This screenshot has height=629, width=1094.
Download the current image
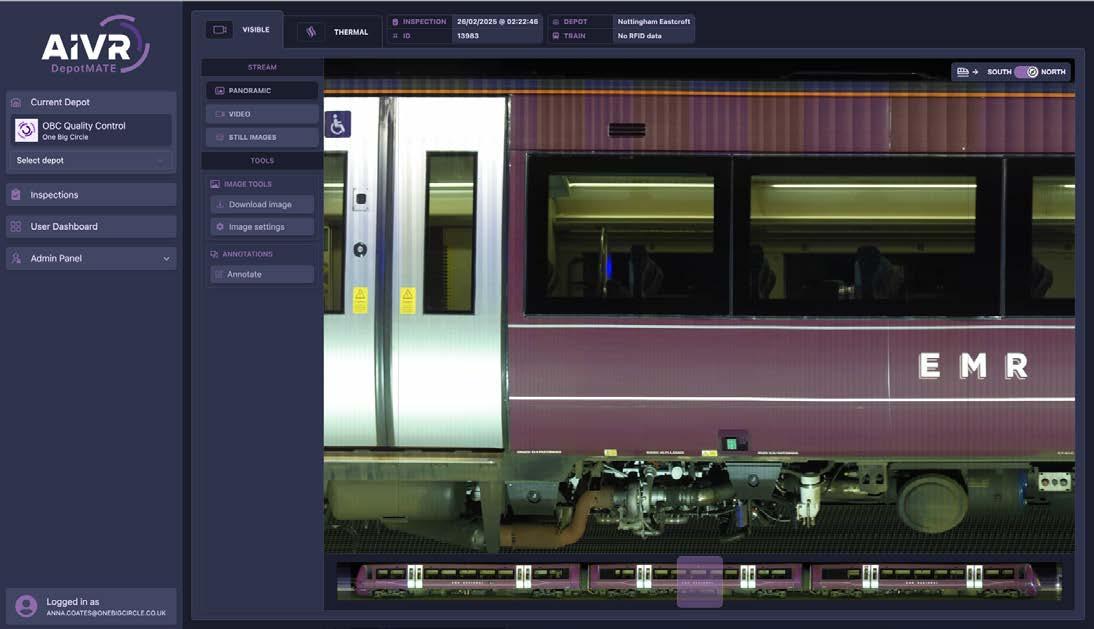(262, 204)
